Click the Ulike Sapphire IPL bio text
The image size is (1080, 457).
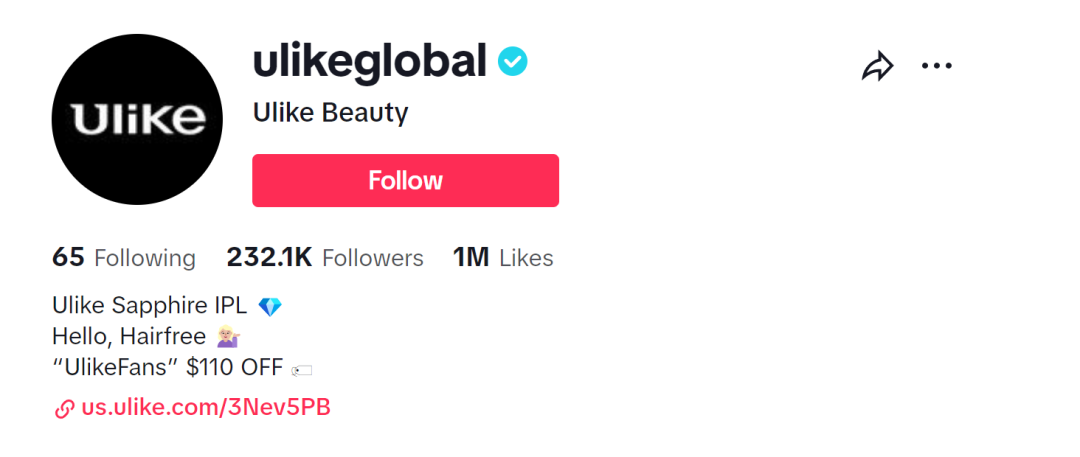150,306
